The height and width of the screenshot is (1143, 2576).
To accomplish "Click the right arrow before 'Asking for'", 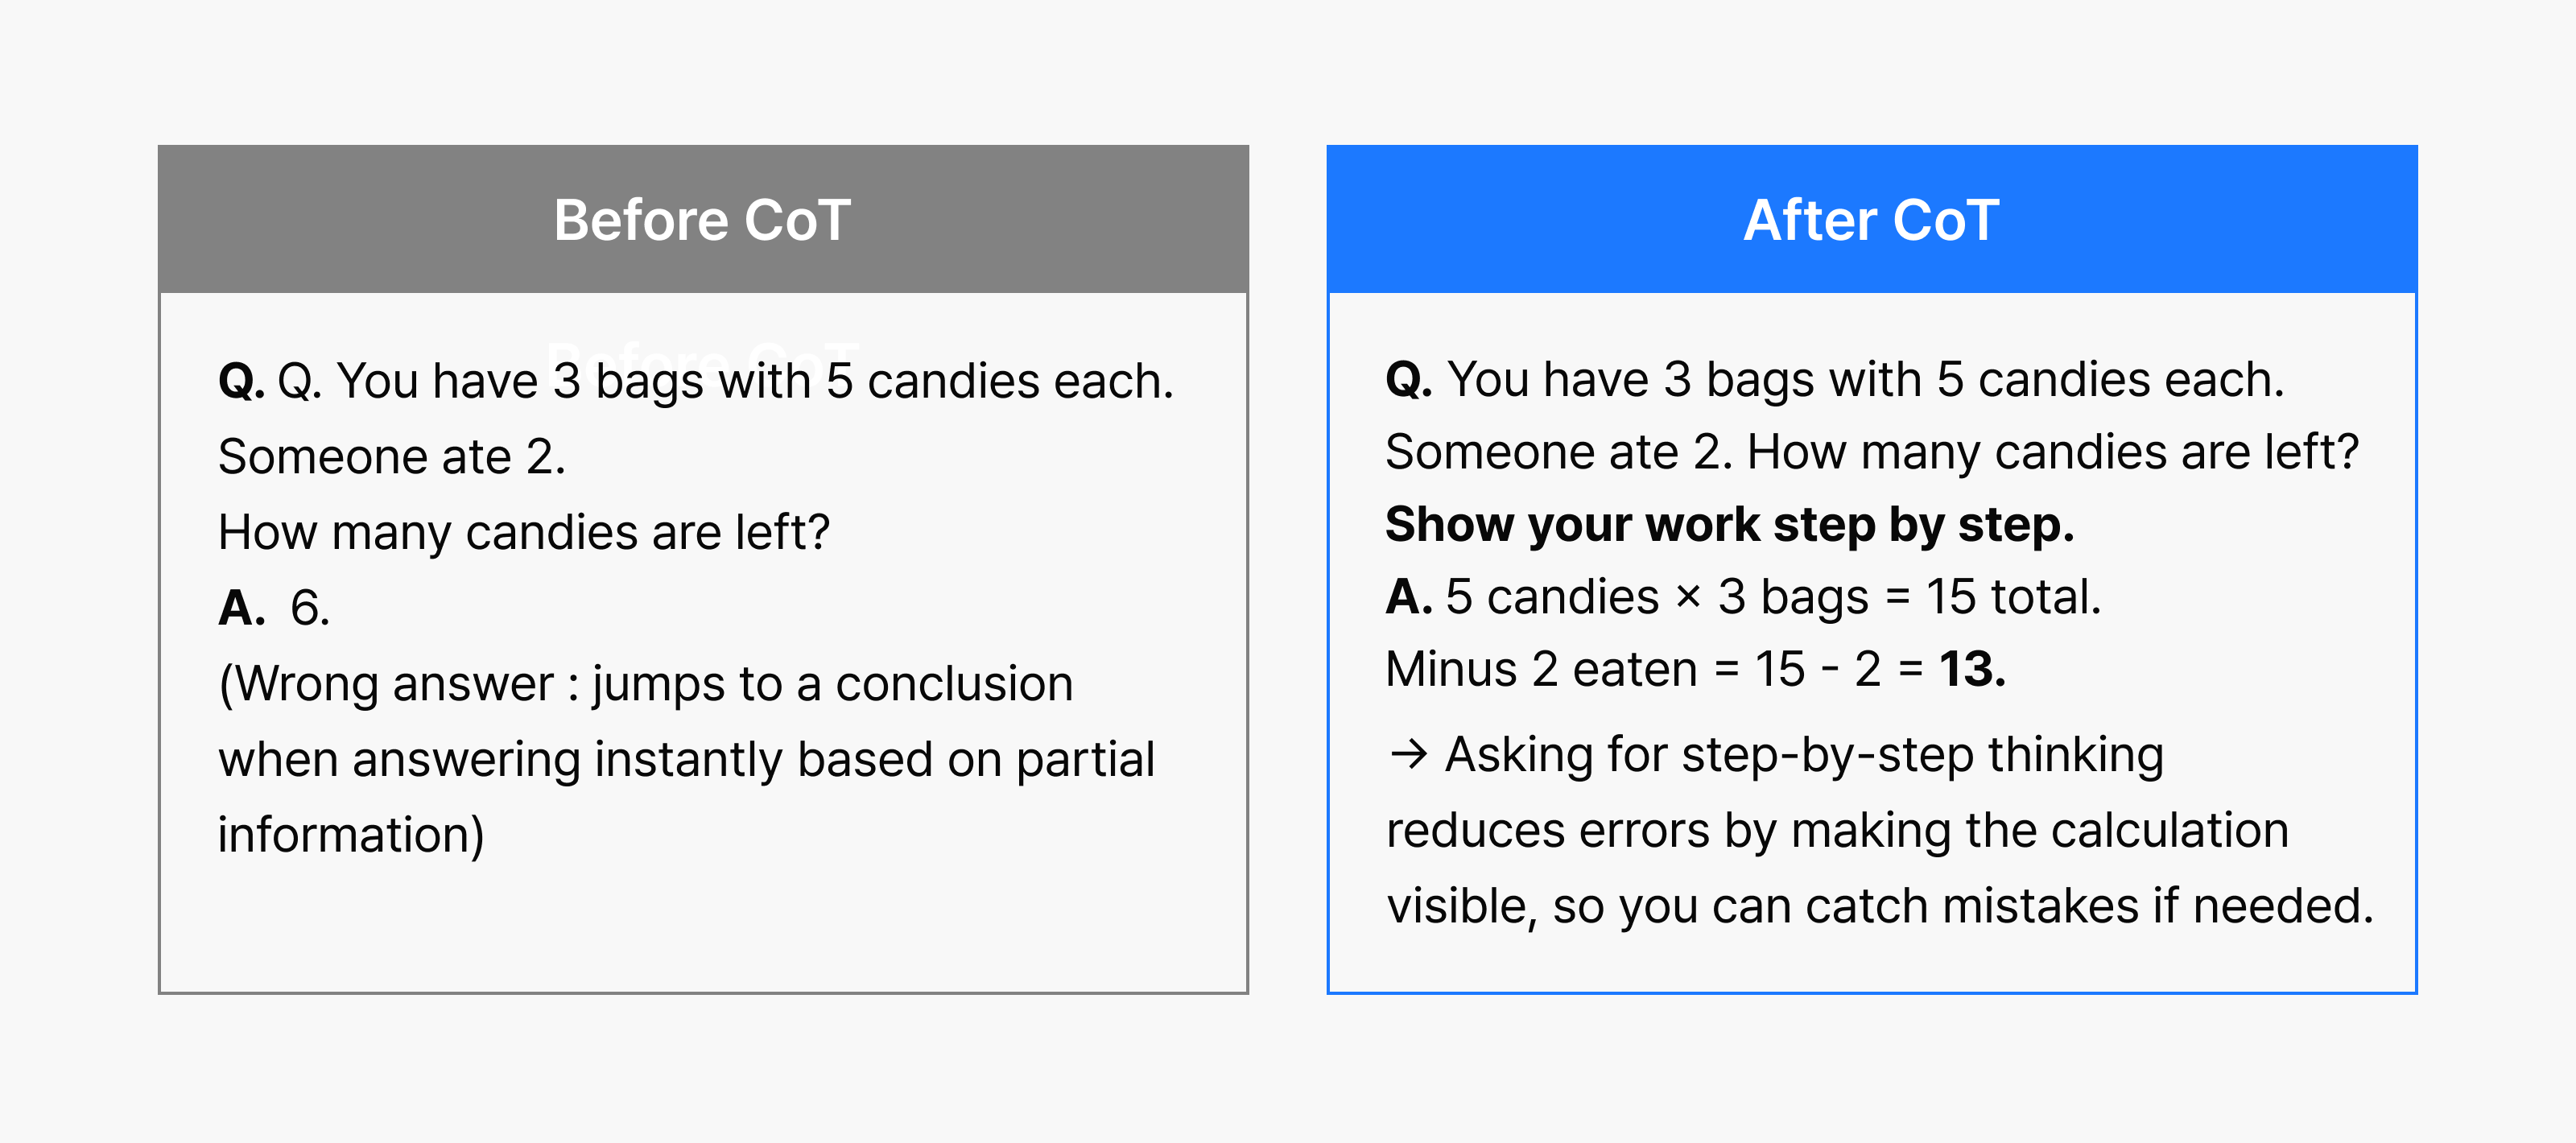I will tap(1408, 754).
